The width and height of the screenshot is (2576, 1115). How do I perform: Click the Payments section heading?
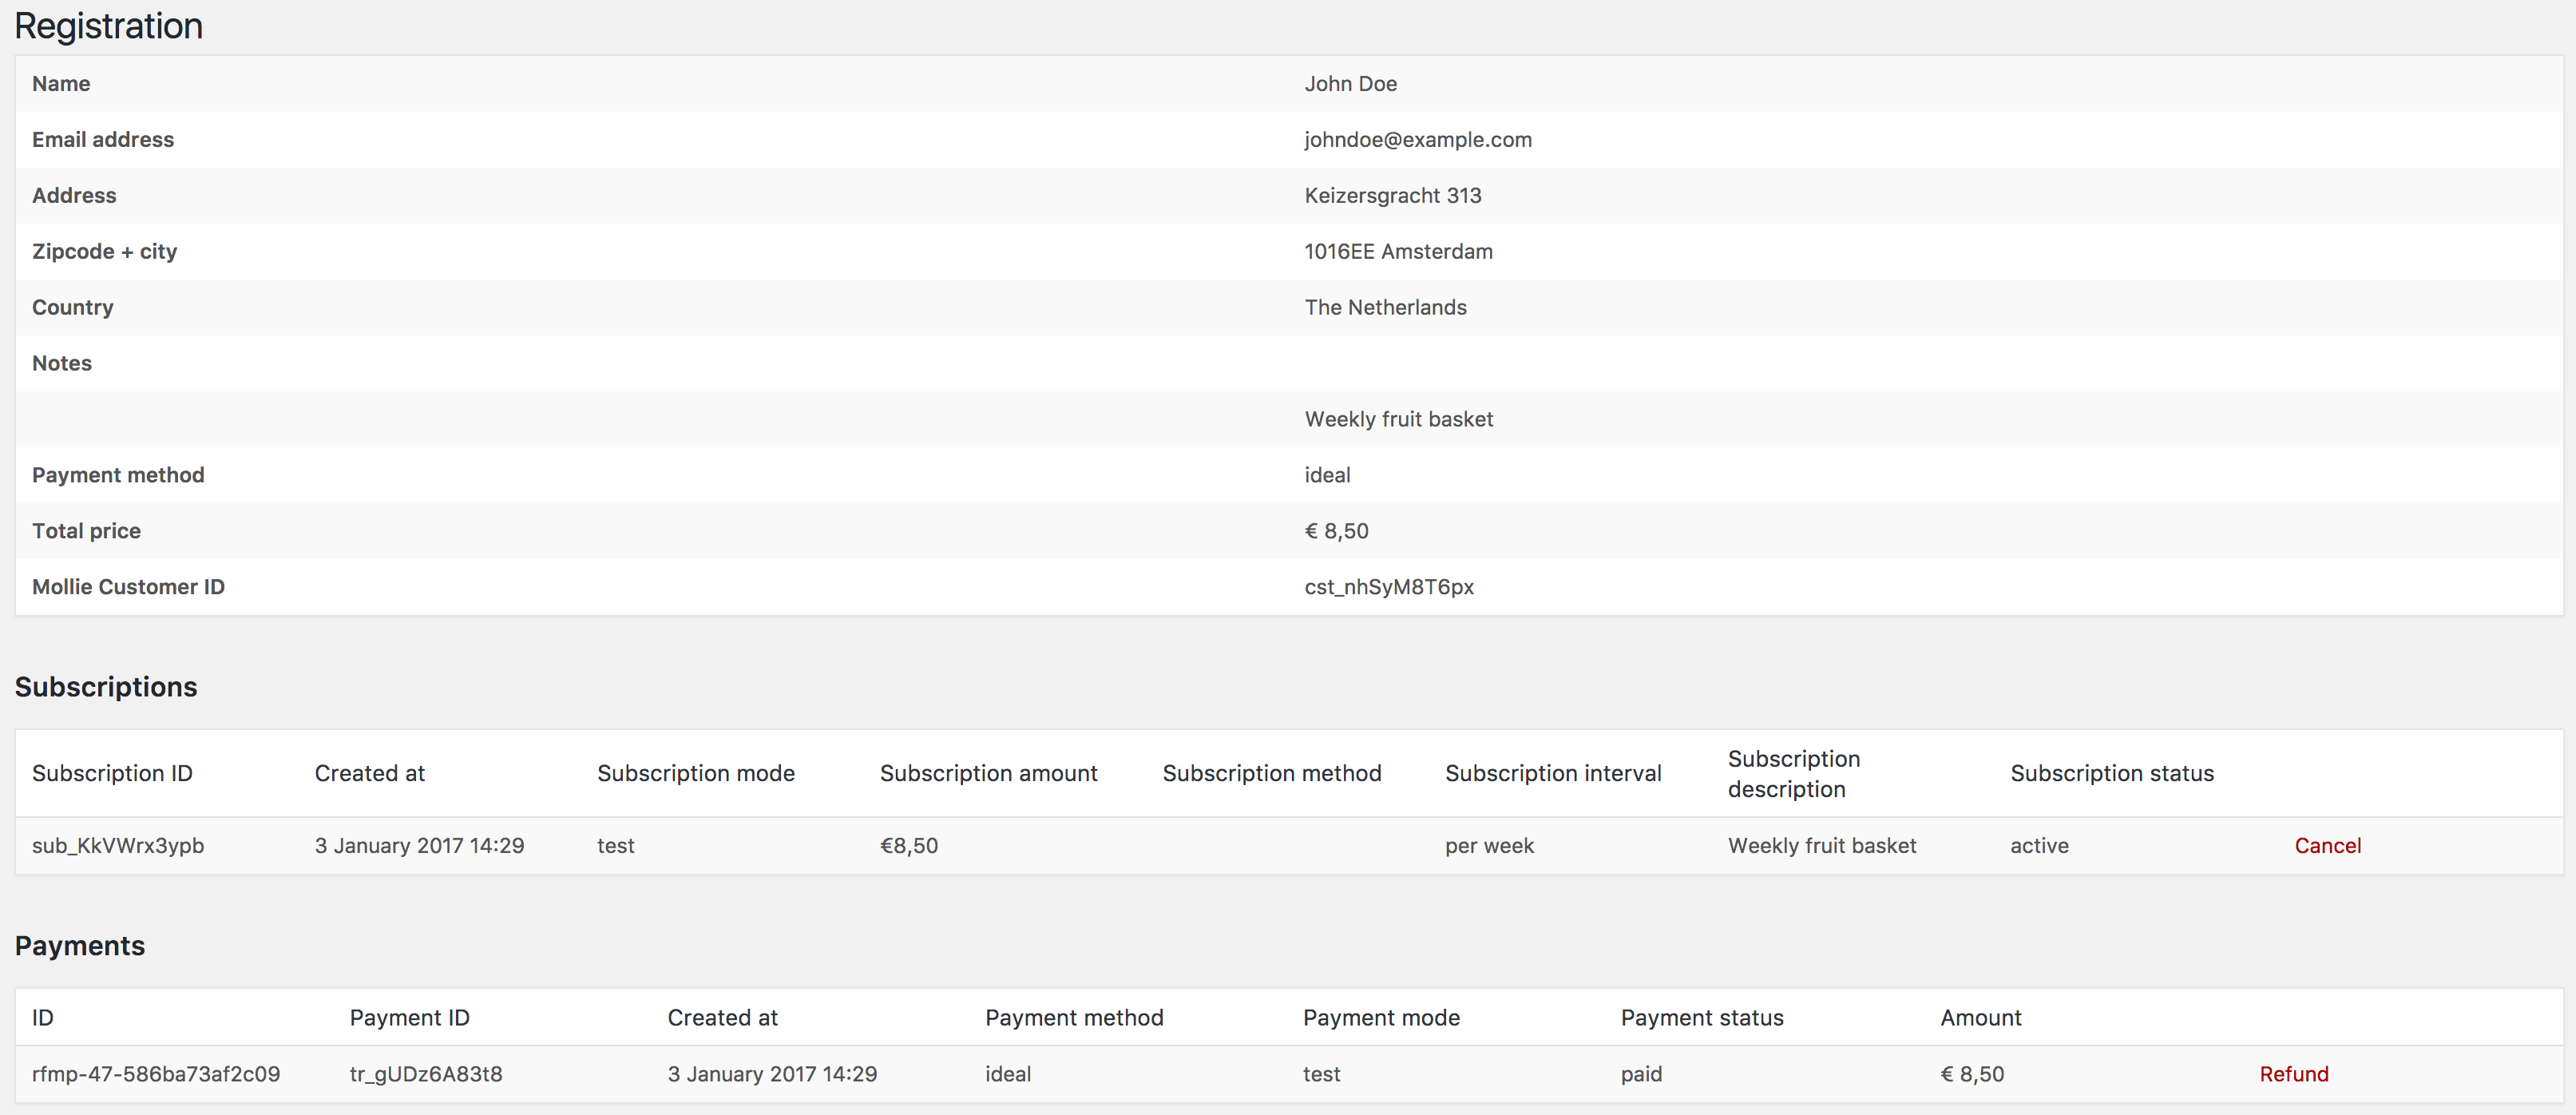80,945
